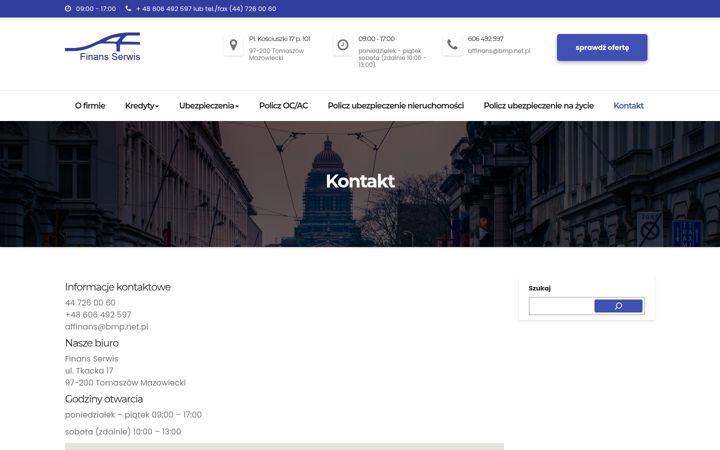
Task: Expand the Ubezpieczenia dropdown menu
Action: (x=209, y=106)
